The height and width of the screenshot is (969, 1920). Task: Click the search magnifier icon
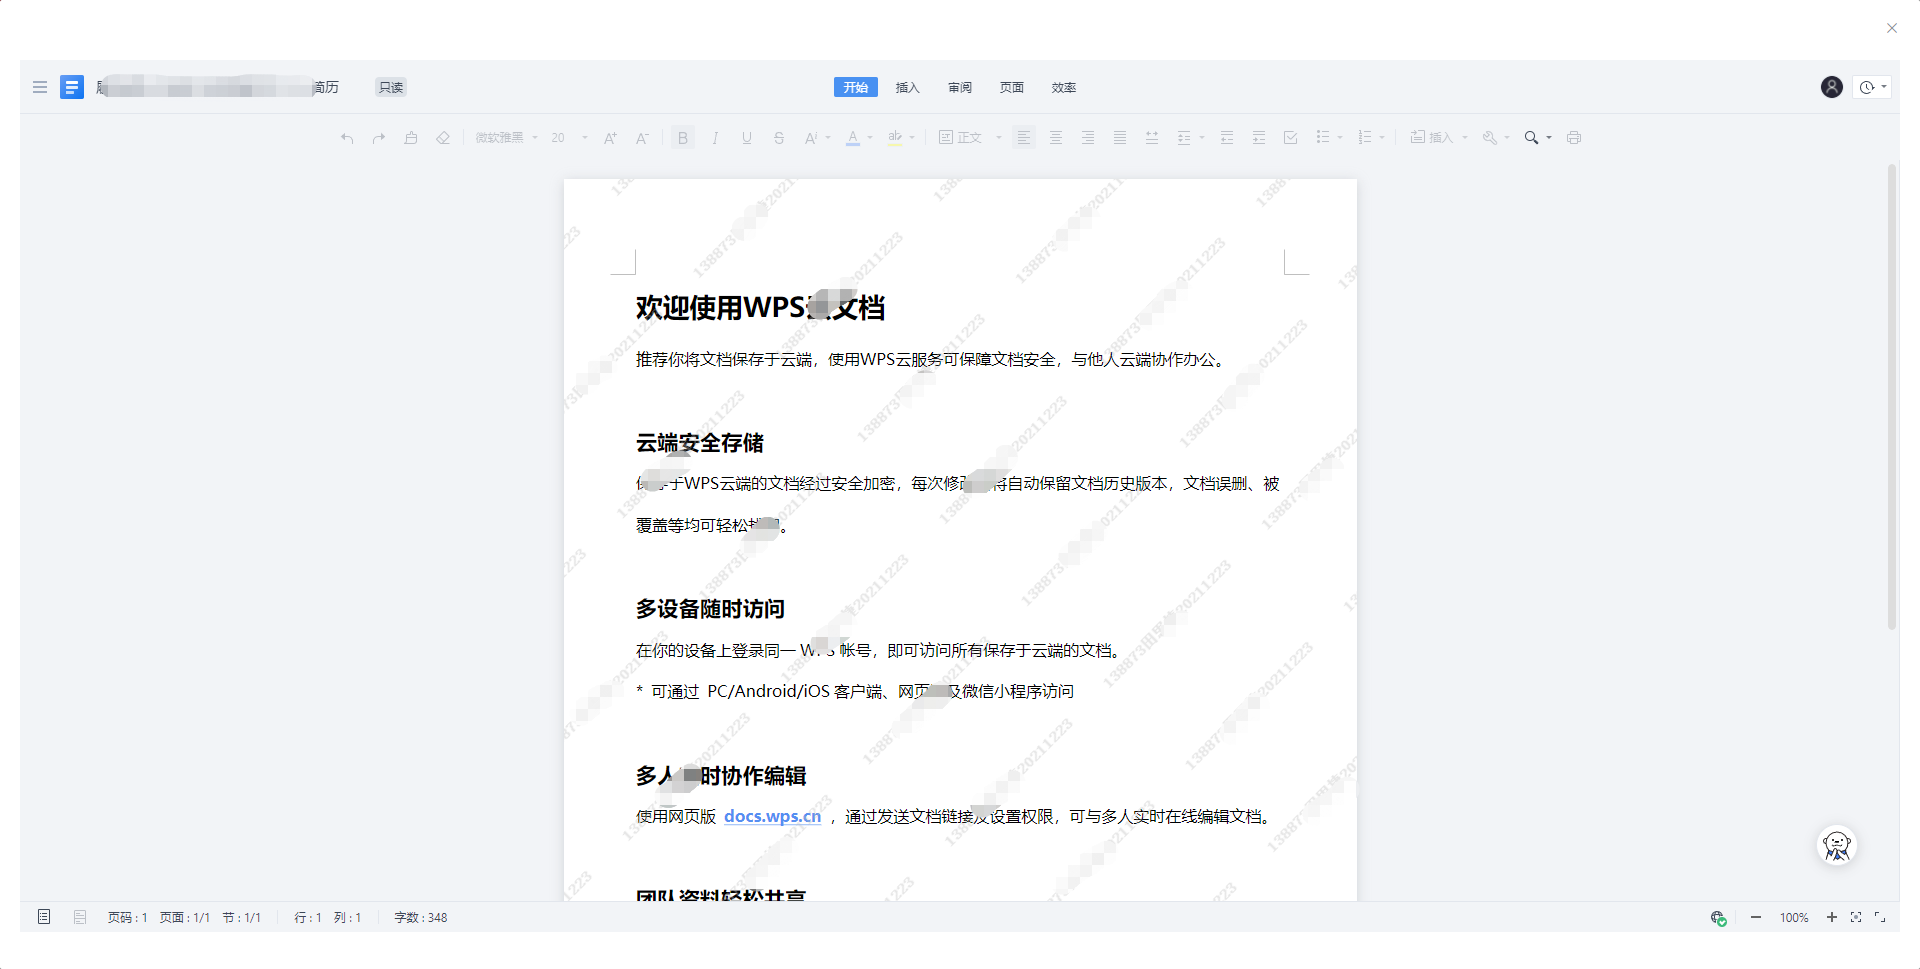[1531, 138]
